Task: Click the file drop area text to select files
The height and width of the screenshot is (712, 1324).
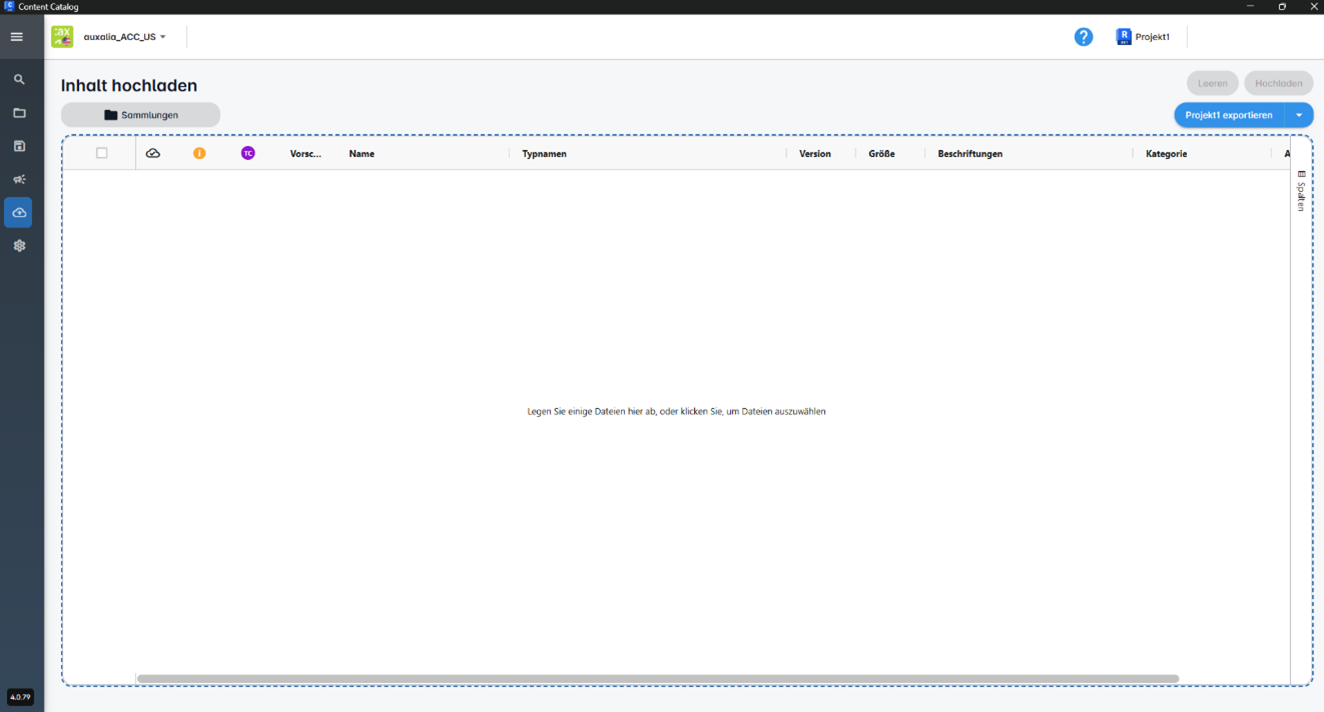Action: [x=676, y=411]
